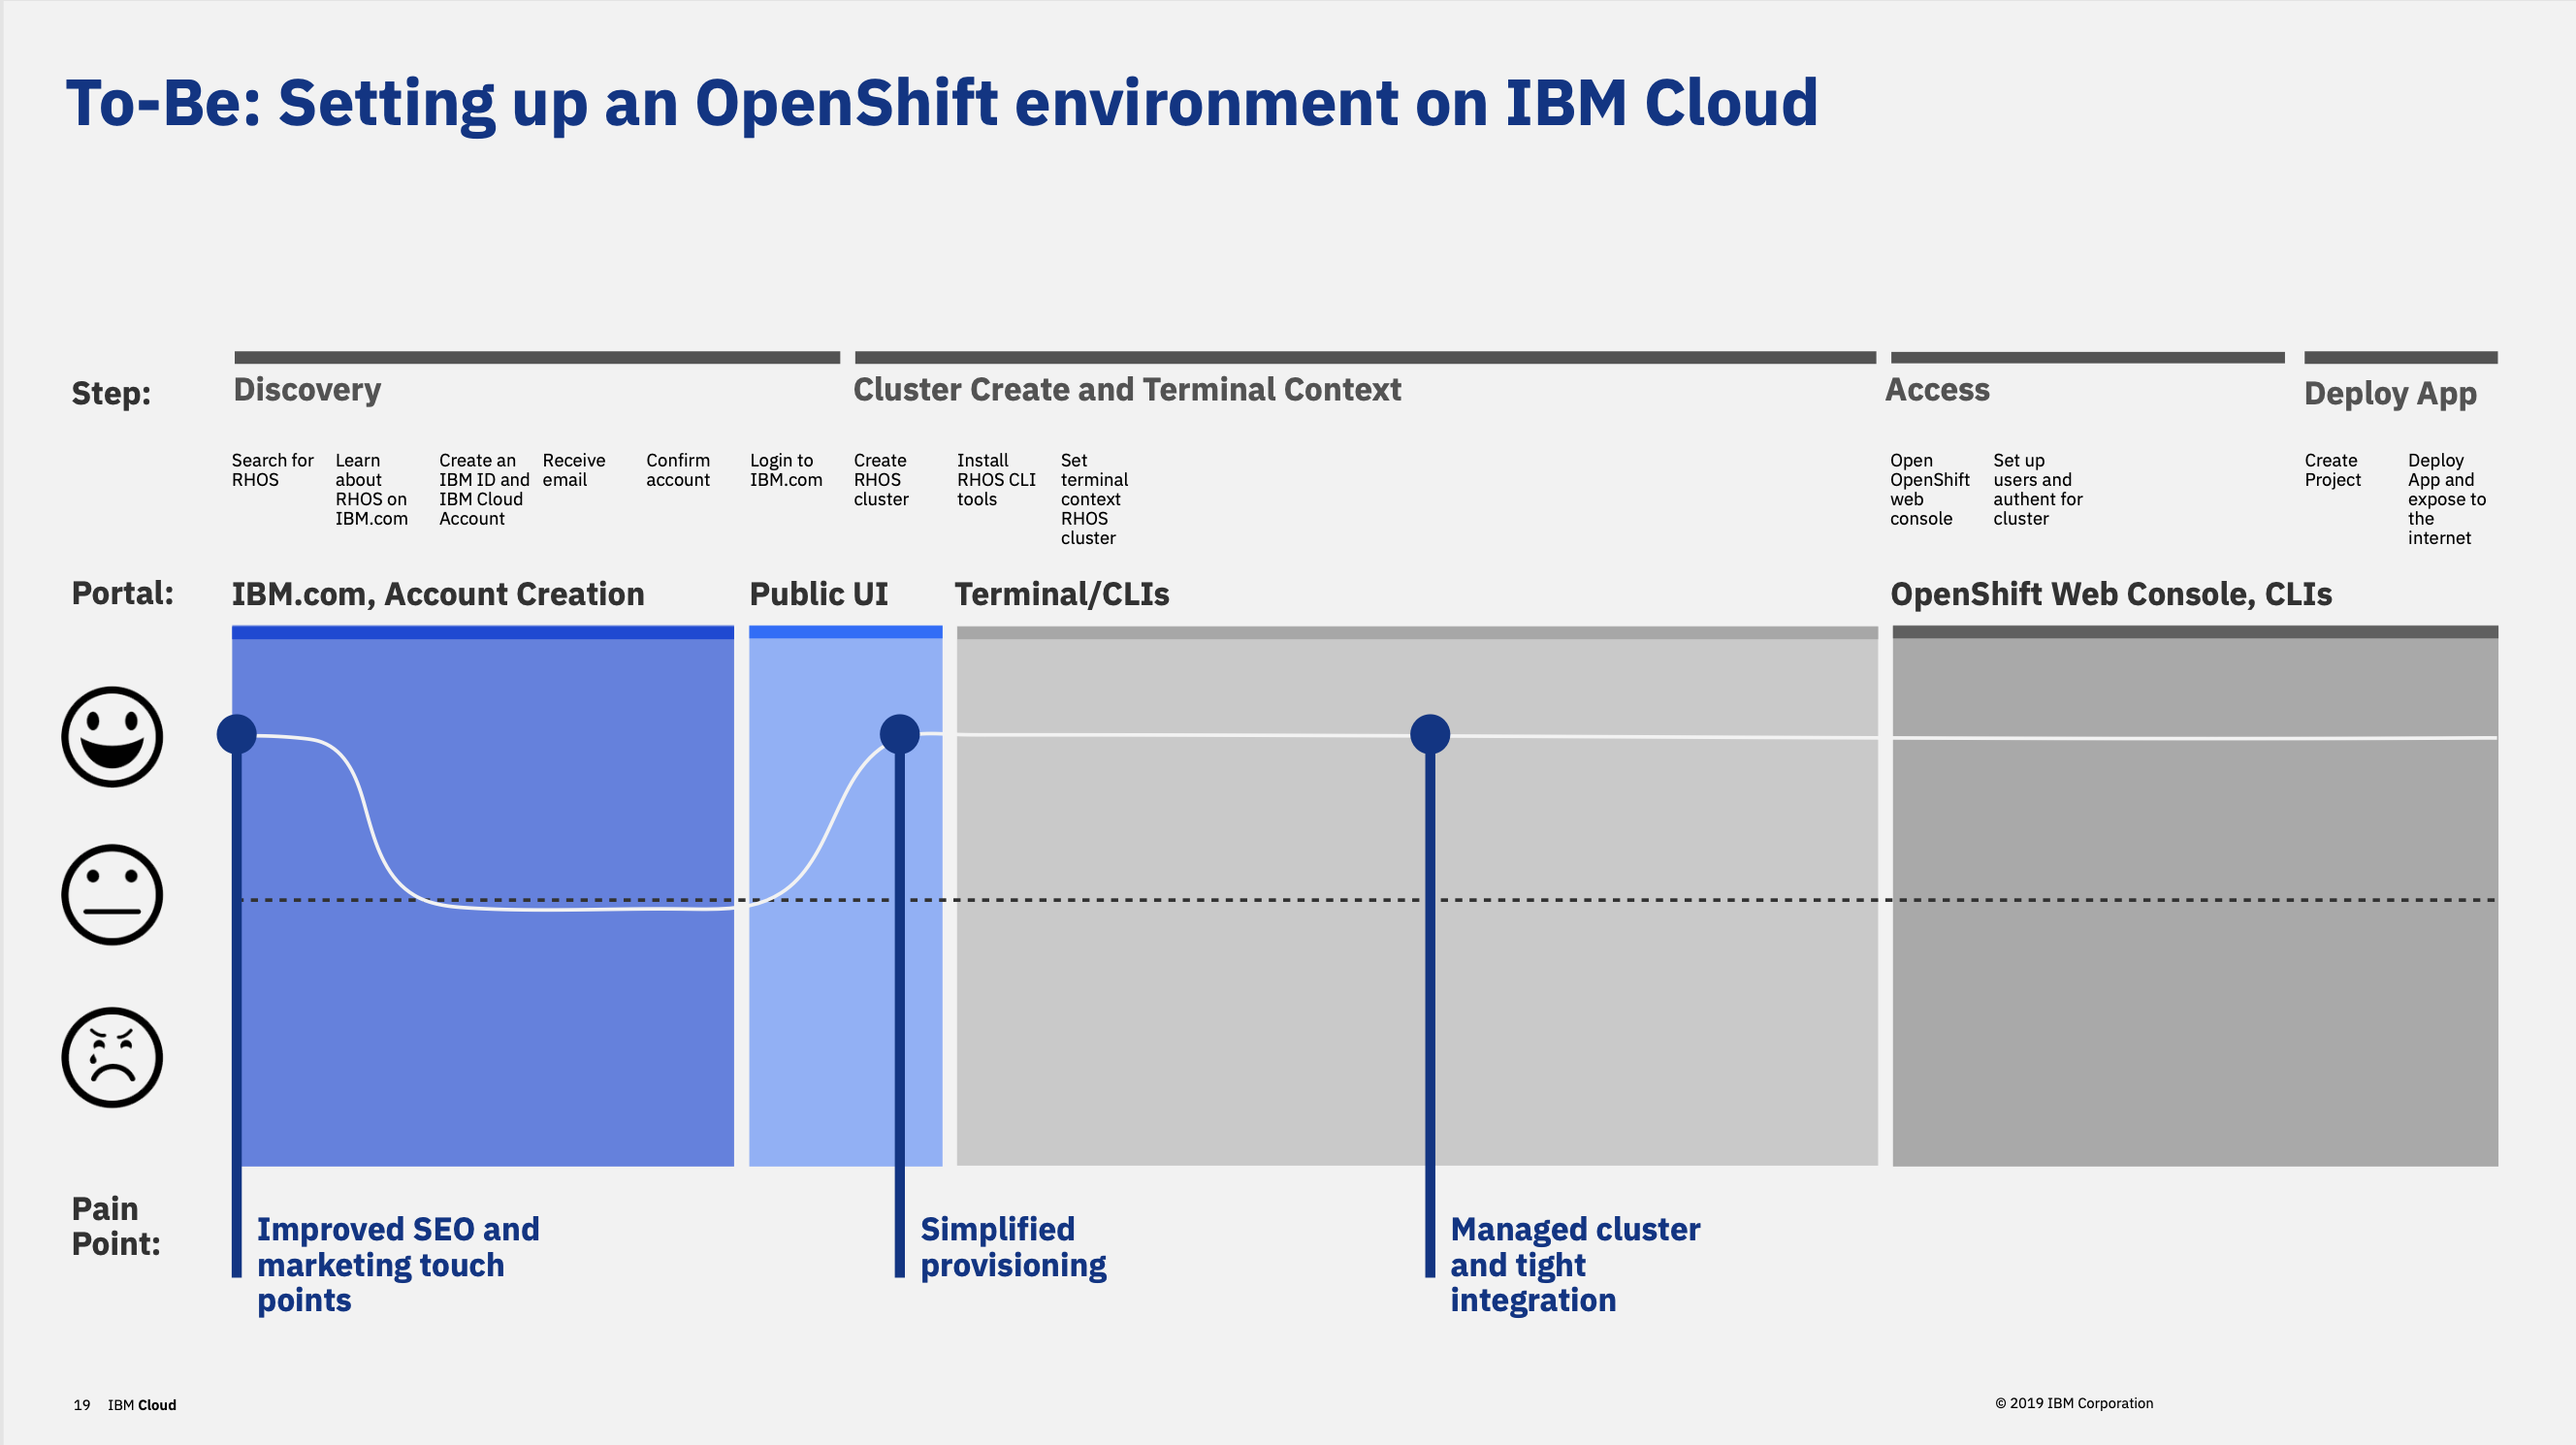Click the neutral face icon

click(112, 895)
